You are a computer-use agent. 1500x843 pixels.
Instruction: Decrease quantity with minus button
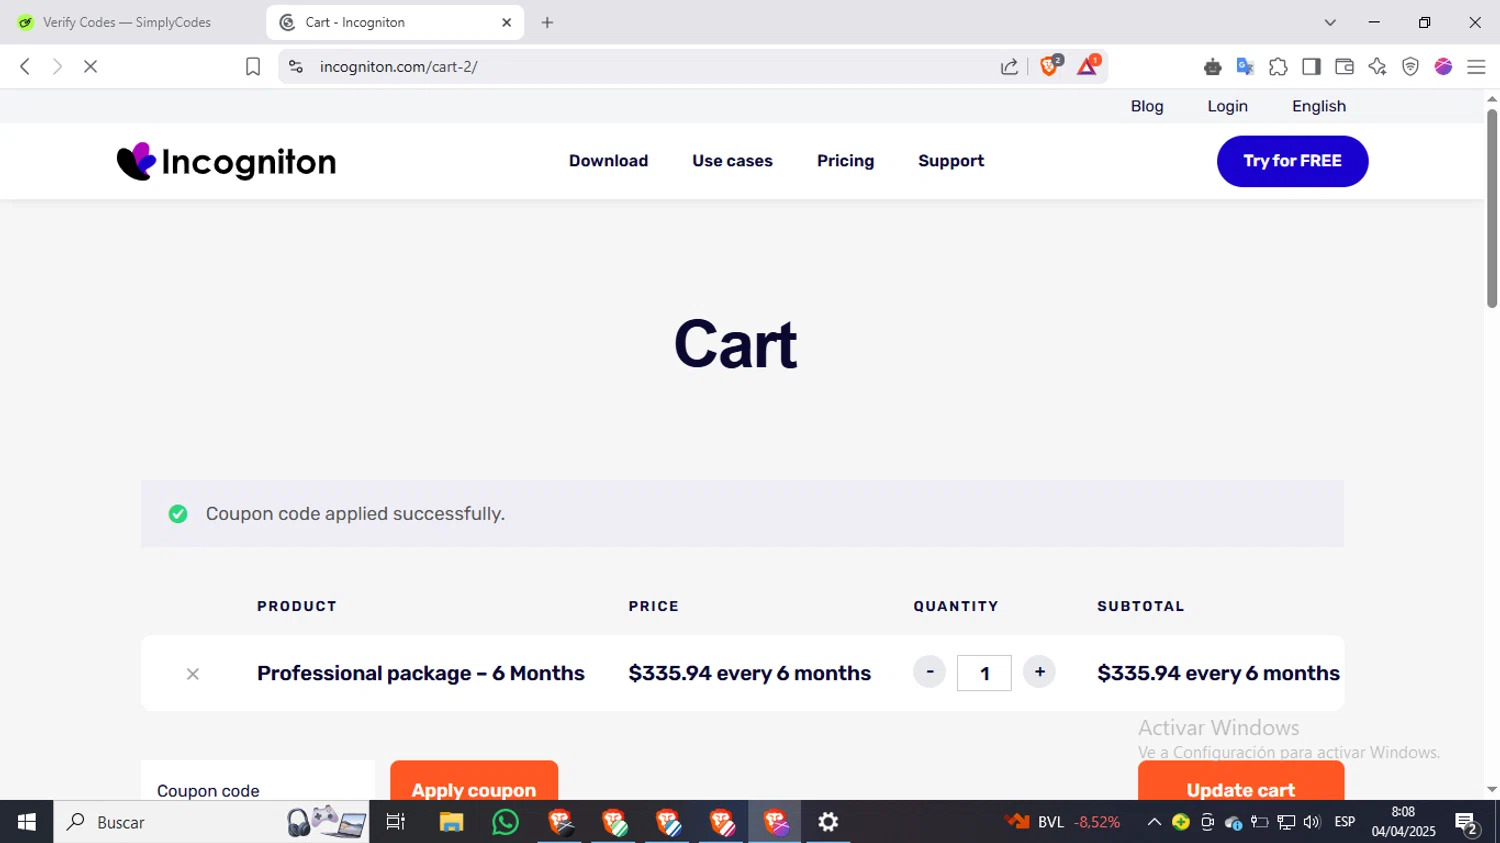pos(929,672)
